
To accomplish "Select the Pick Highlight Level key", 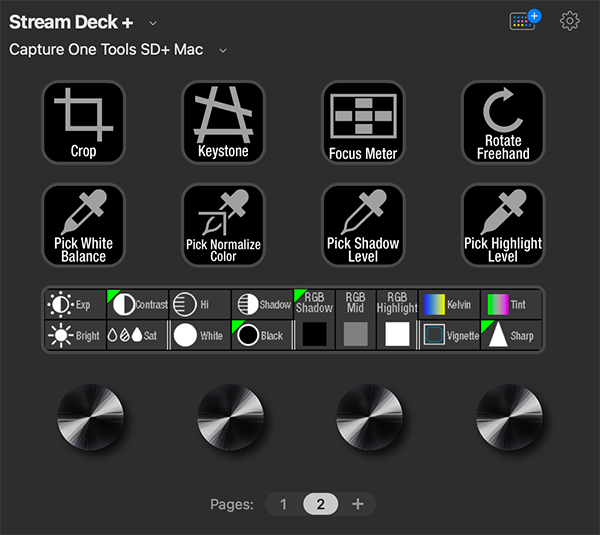I will click(503, 225).
